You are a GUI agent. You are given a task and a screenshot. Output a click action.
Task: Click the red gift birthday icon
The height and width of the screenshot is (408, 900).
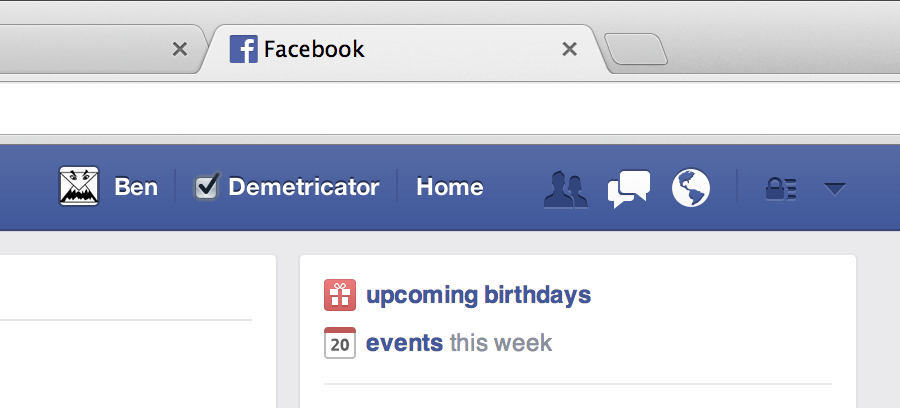pyautogui.click(x=340, y=295)
